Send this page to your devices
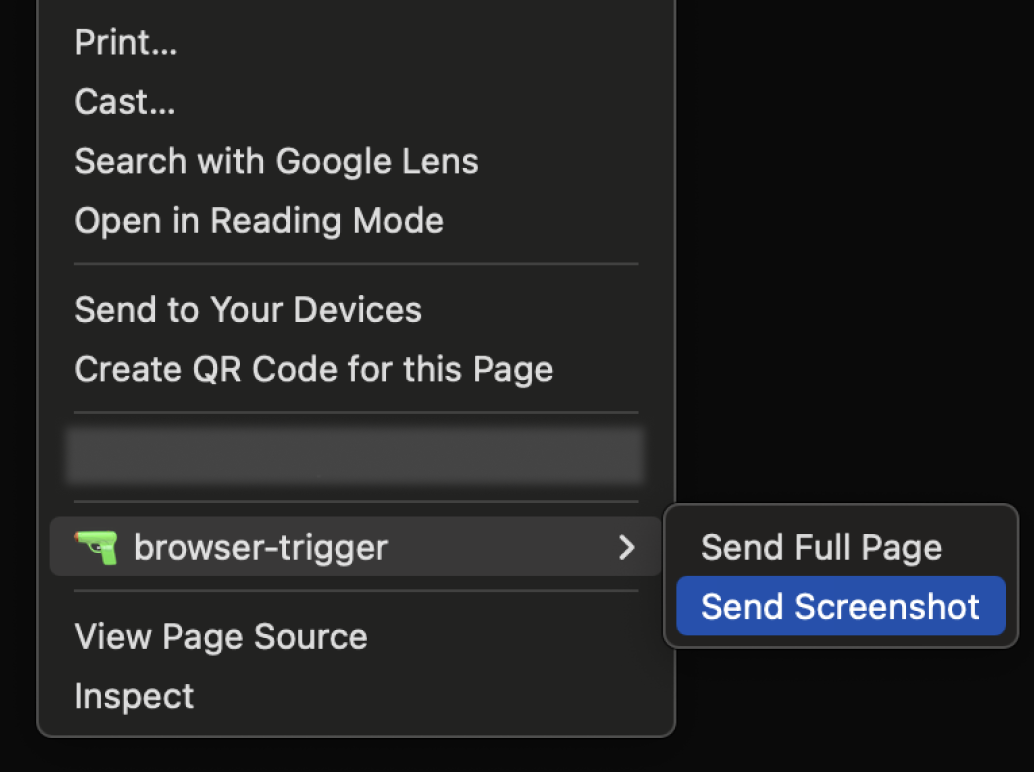The width and height of the screenshot is (1034, 772). tap(247, 309)
